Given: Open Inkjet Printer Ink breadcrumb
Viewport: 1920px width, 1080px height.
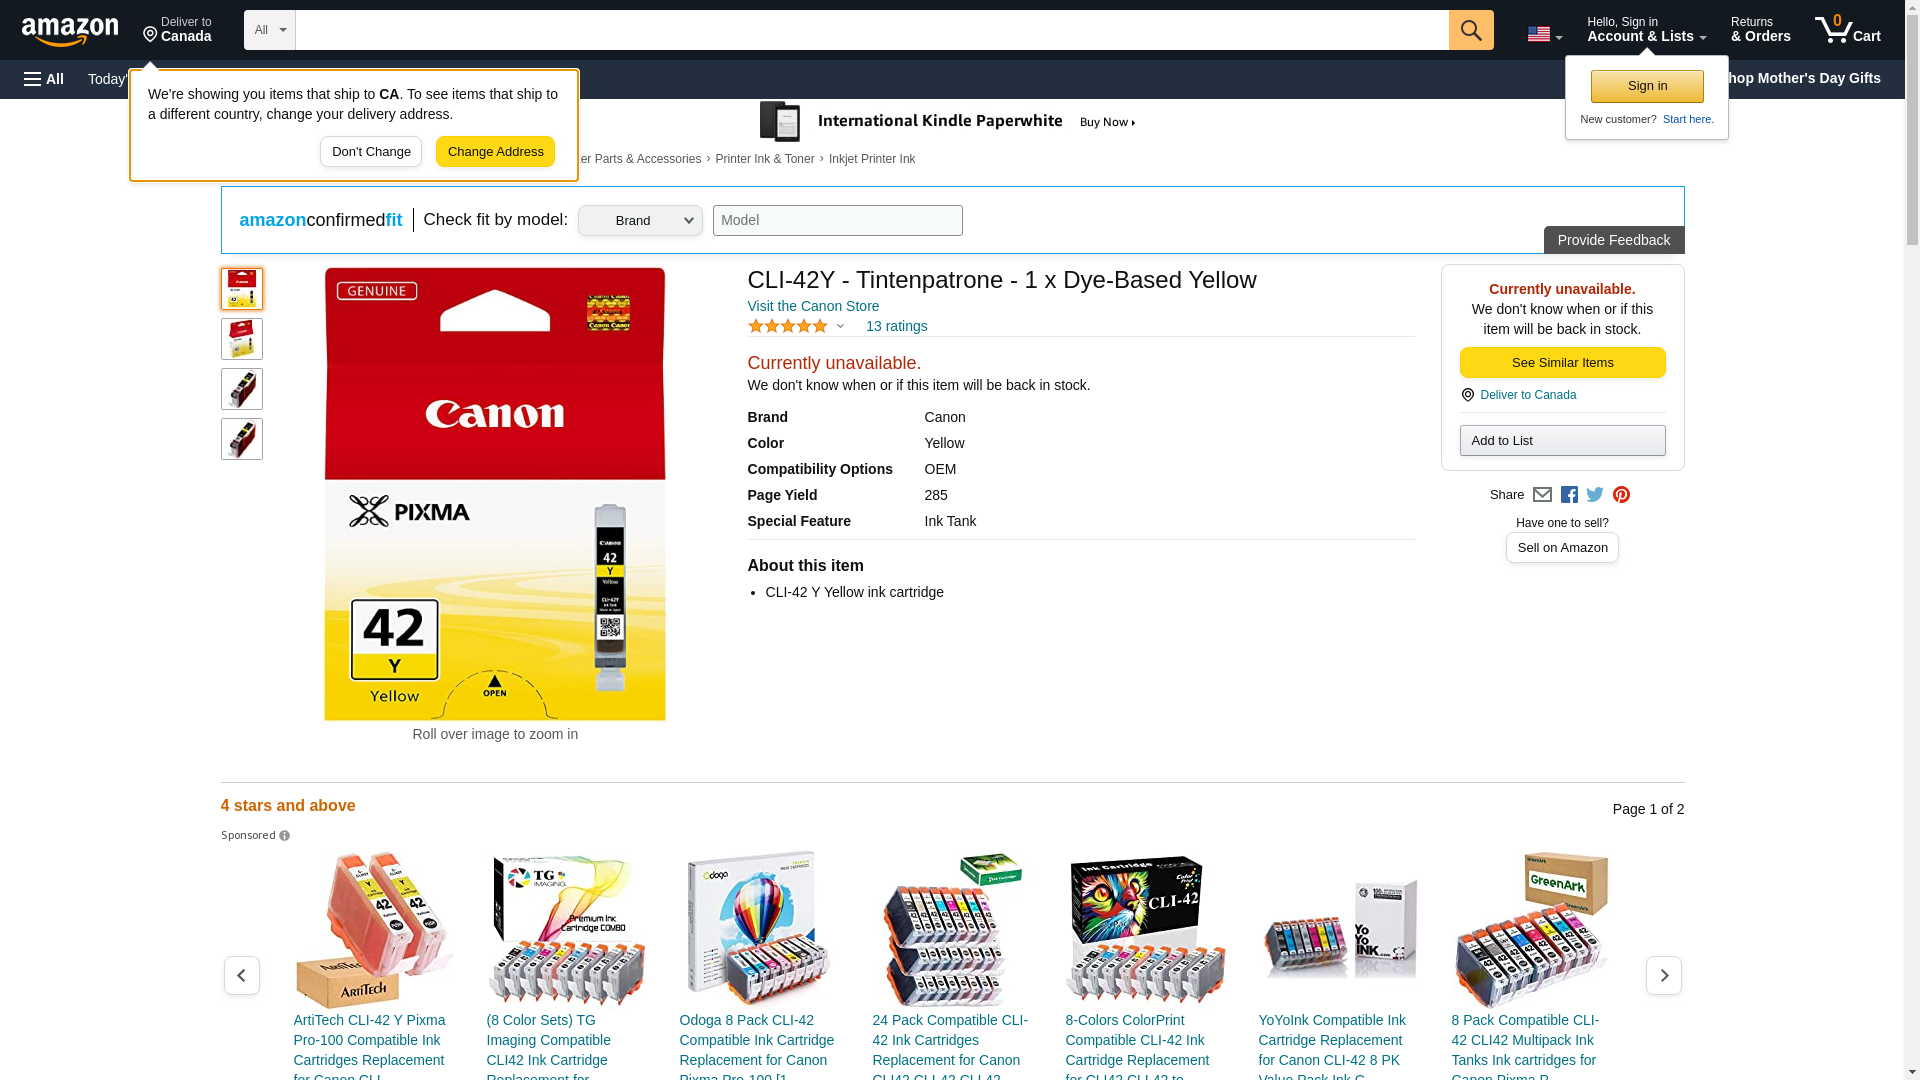Looking at the screenshot, I should tap(871, 159).
